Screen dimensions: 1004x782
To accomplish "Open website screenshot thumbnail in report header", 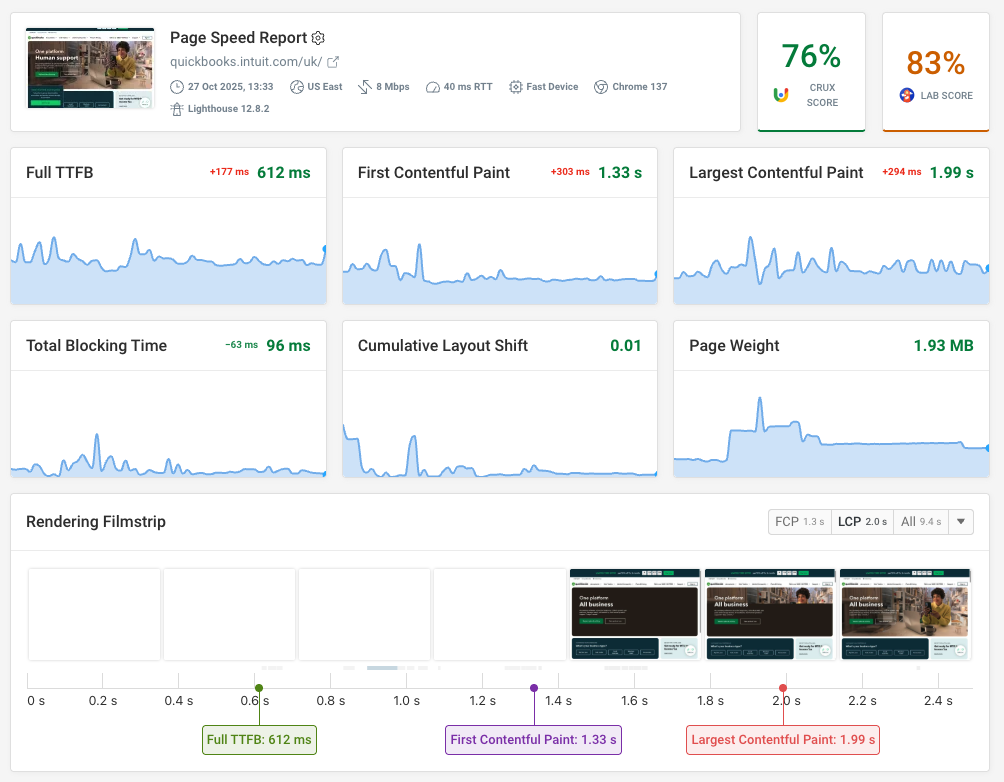I will click(90, 68).
